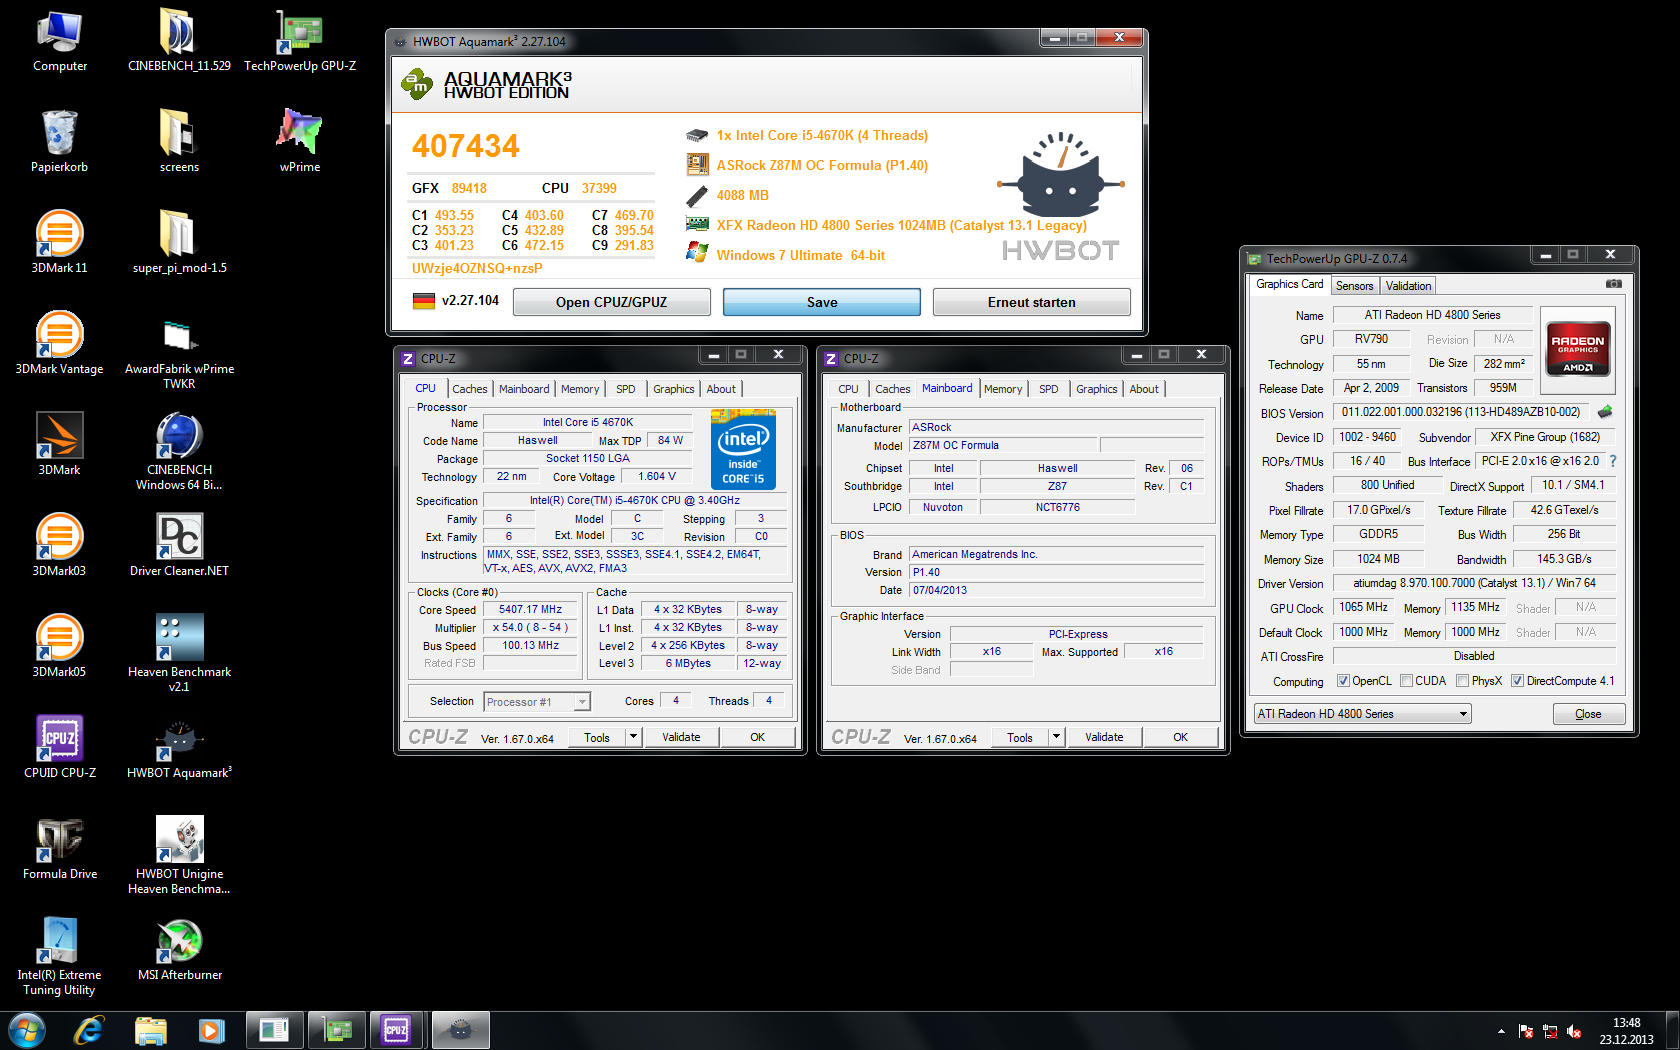Image resolution: width=1680 pixels, height=1050 pixels.
Task: Launch 3DMark 11 shortcut
Action: (x=59, y=243)
